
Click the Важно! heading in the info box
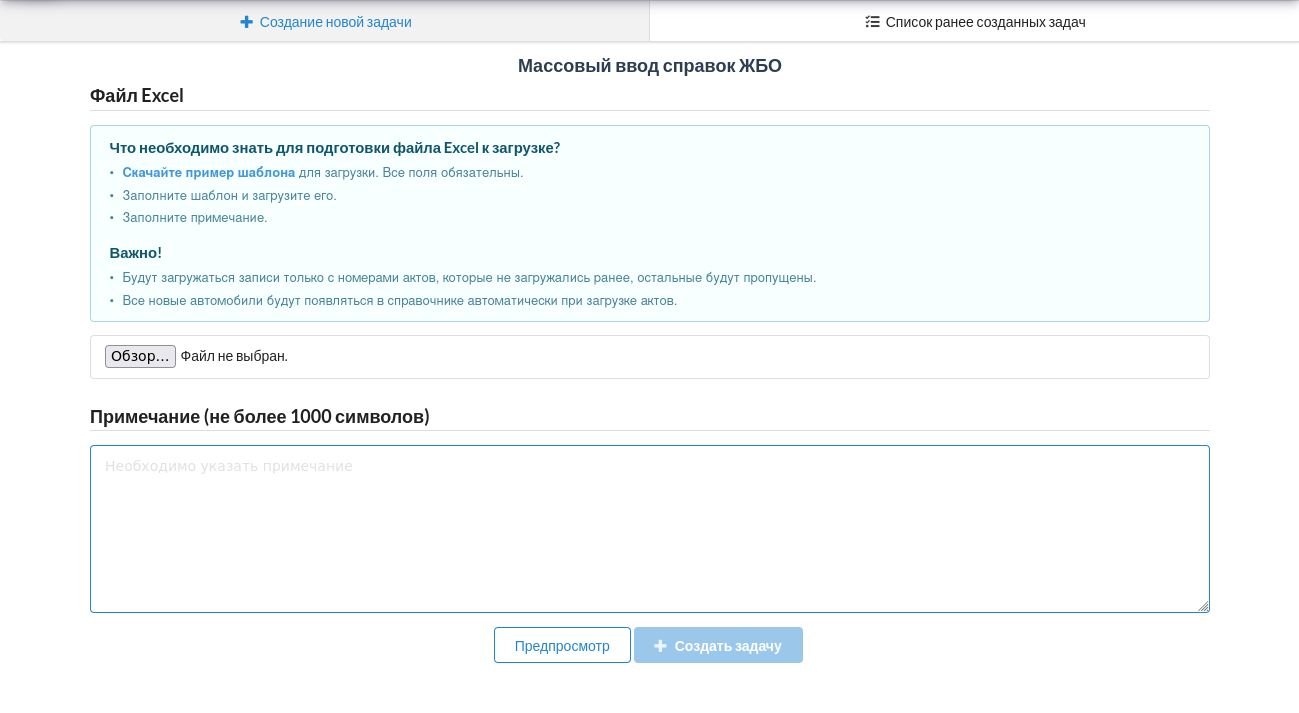[x=135, y=253]
